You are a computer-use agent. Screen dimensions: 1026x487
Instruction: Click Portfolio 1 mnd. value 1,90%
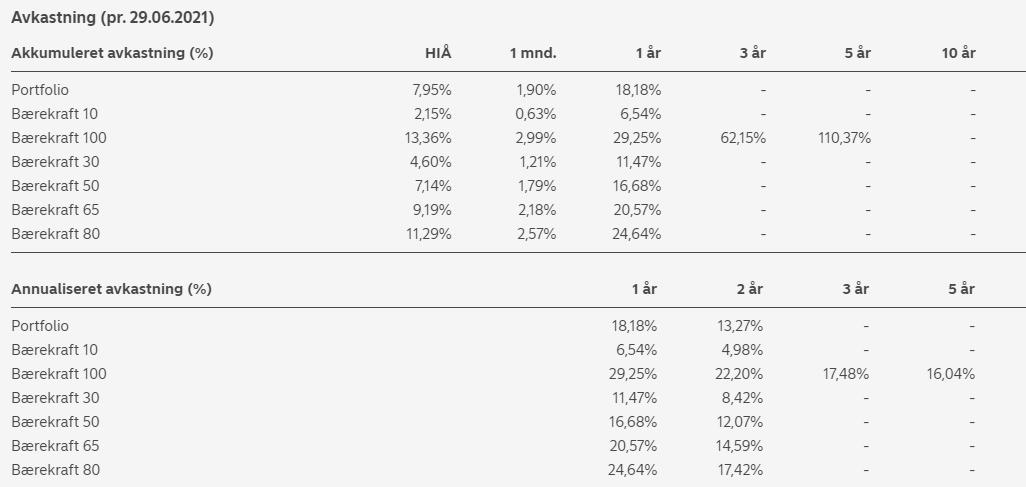pos(536,90)
